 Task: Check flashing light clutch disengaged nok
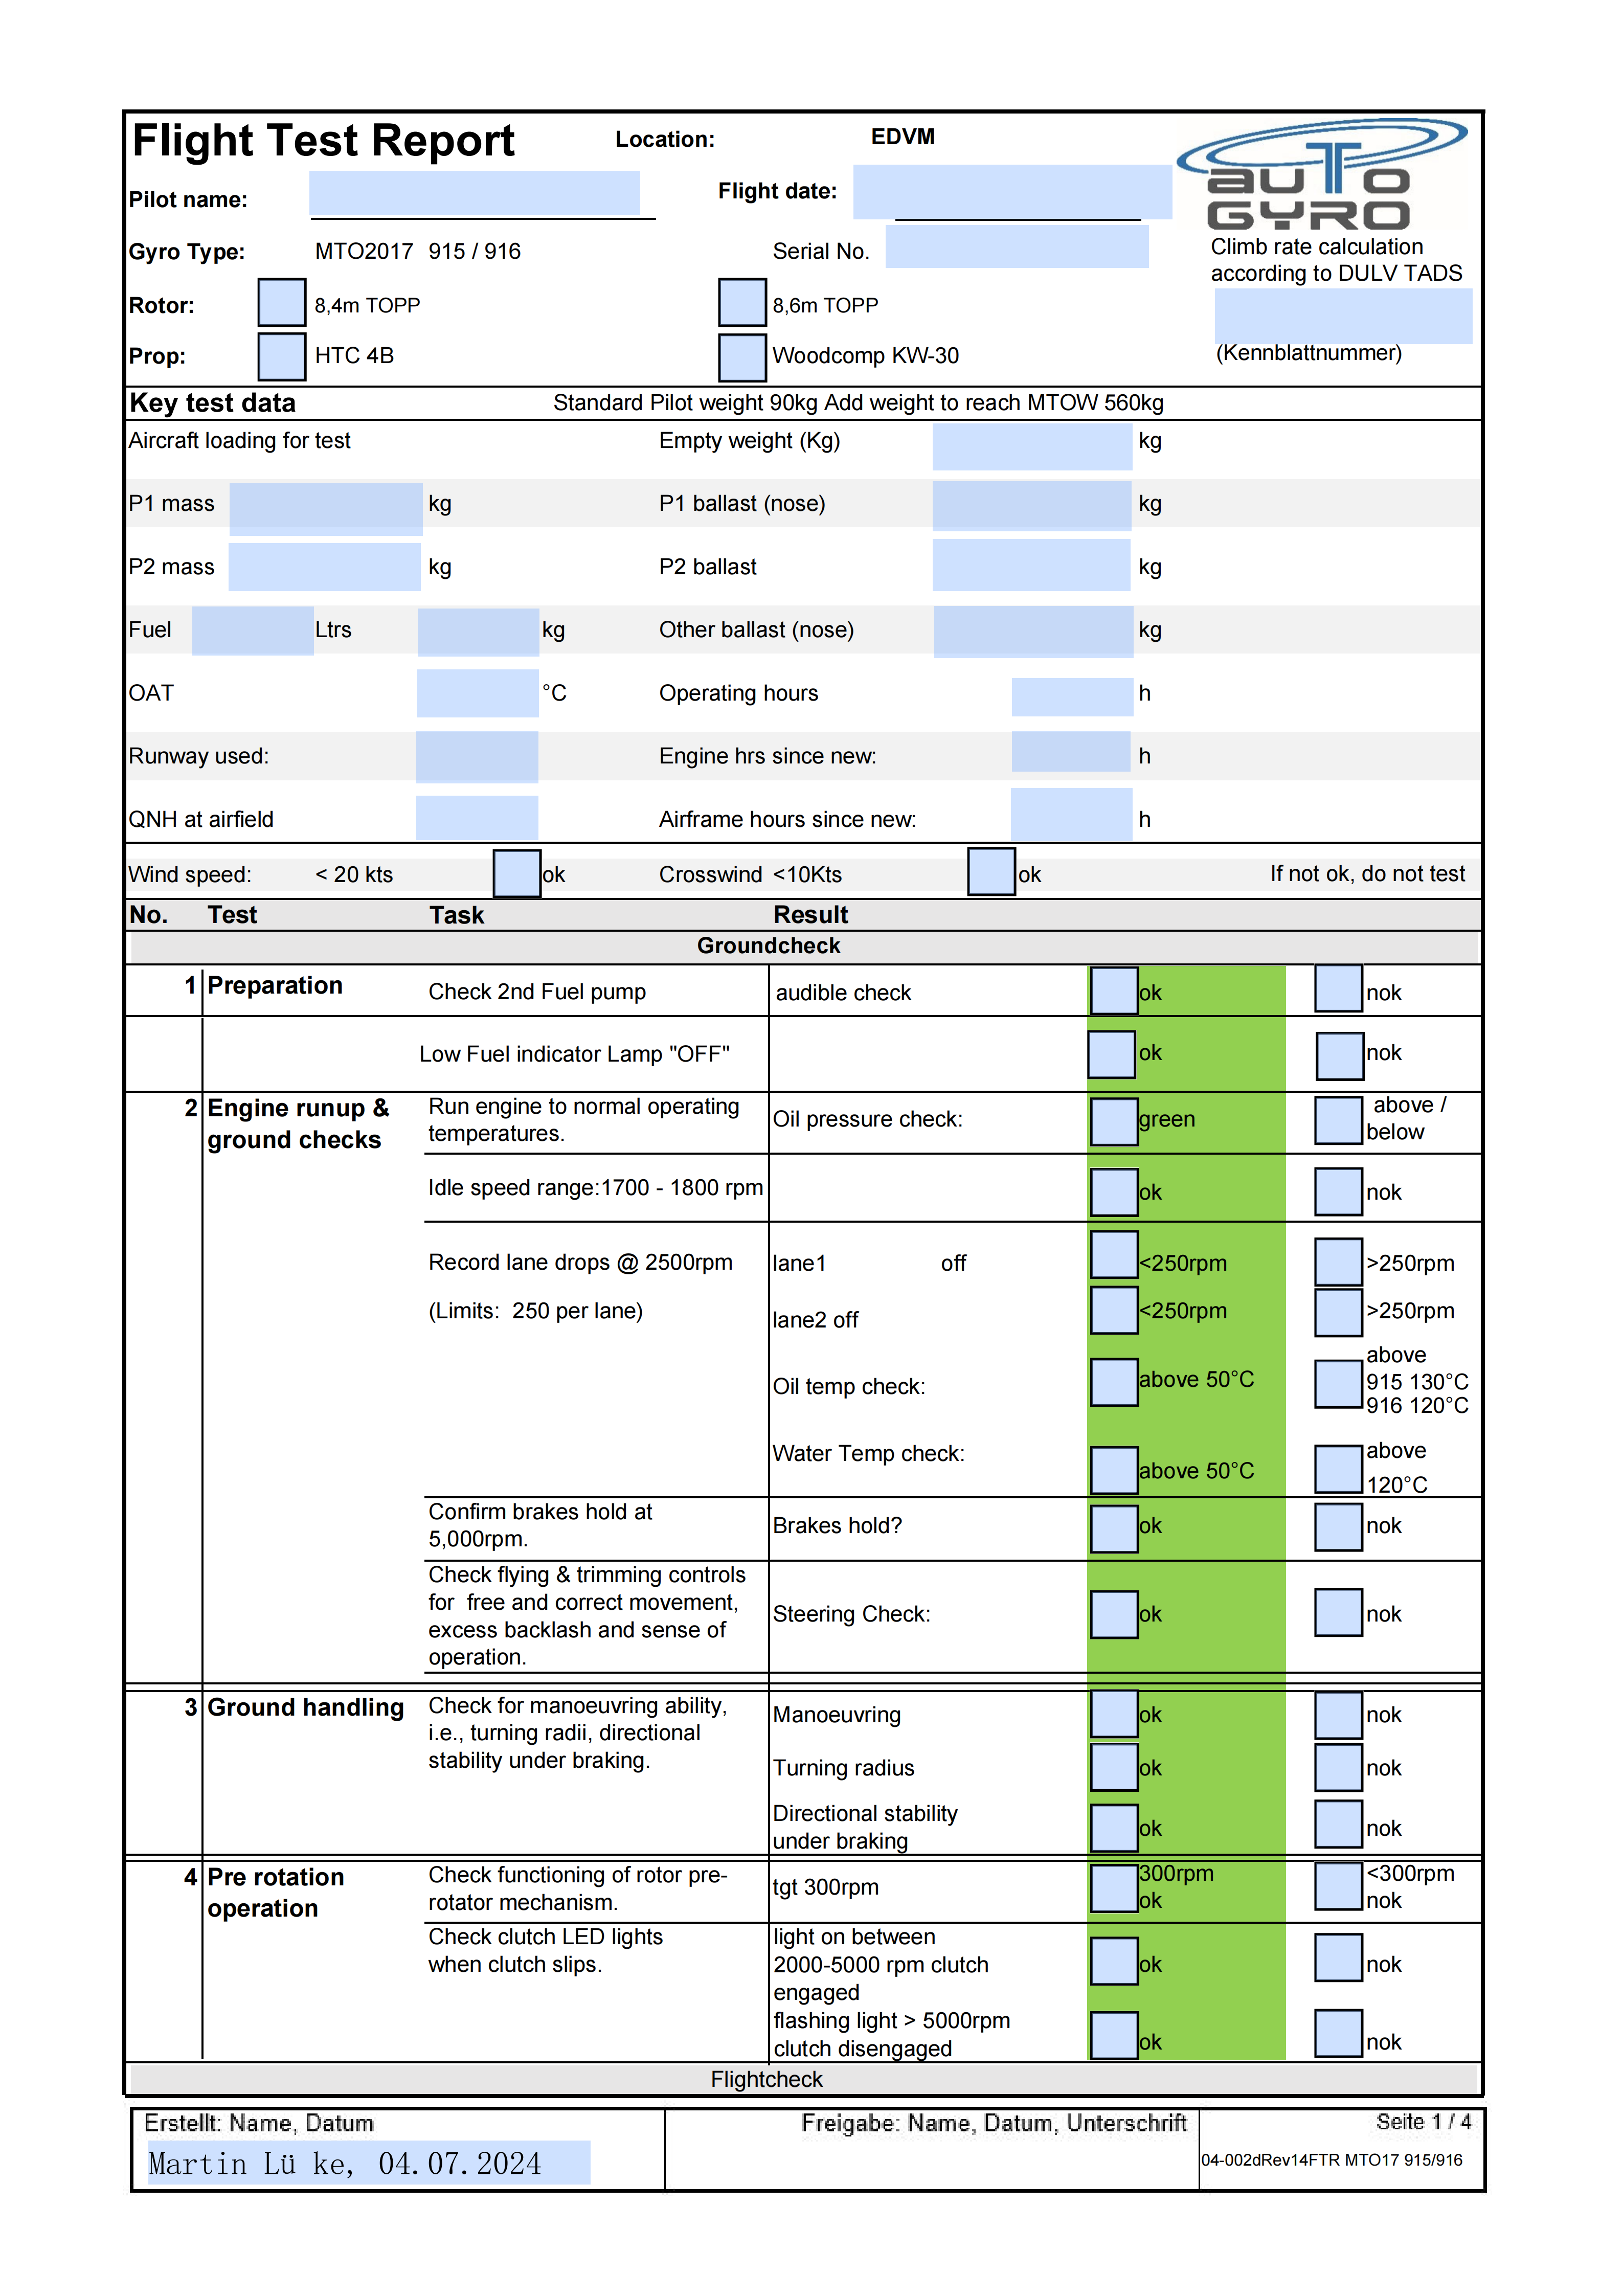point(1339,2034)
